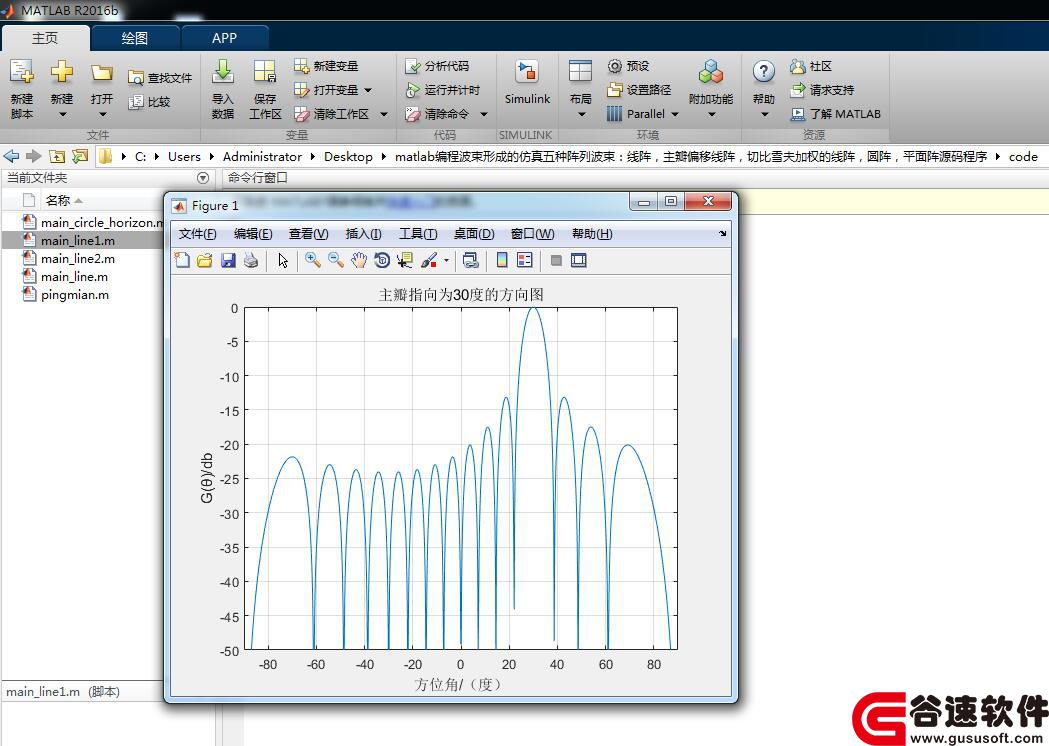Insert a legend via the Figure 1 toolbar

[x=524, y=260]
